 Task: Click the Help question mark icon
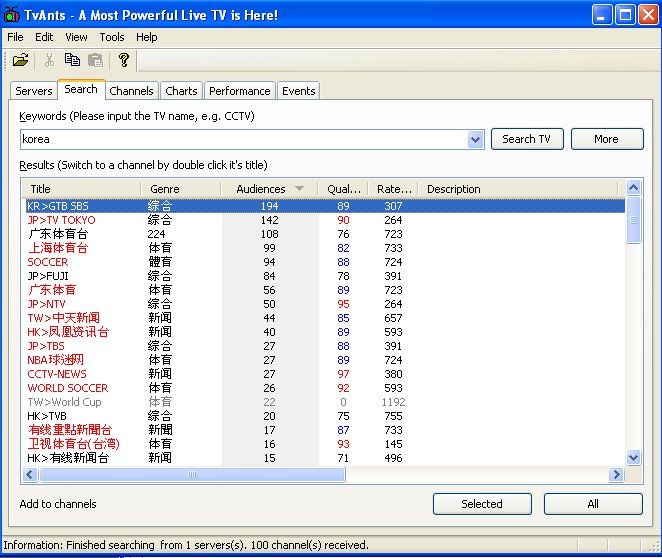click(x=124, y=60)
